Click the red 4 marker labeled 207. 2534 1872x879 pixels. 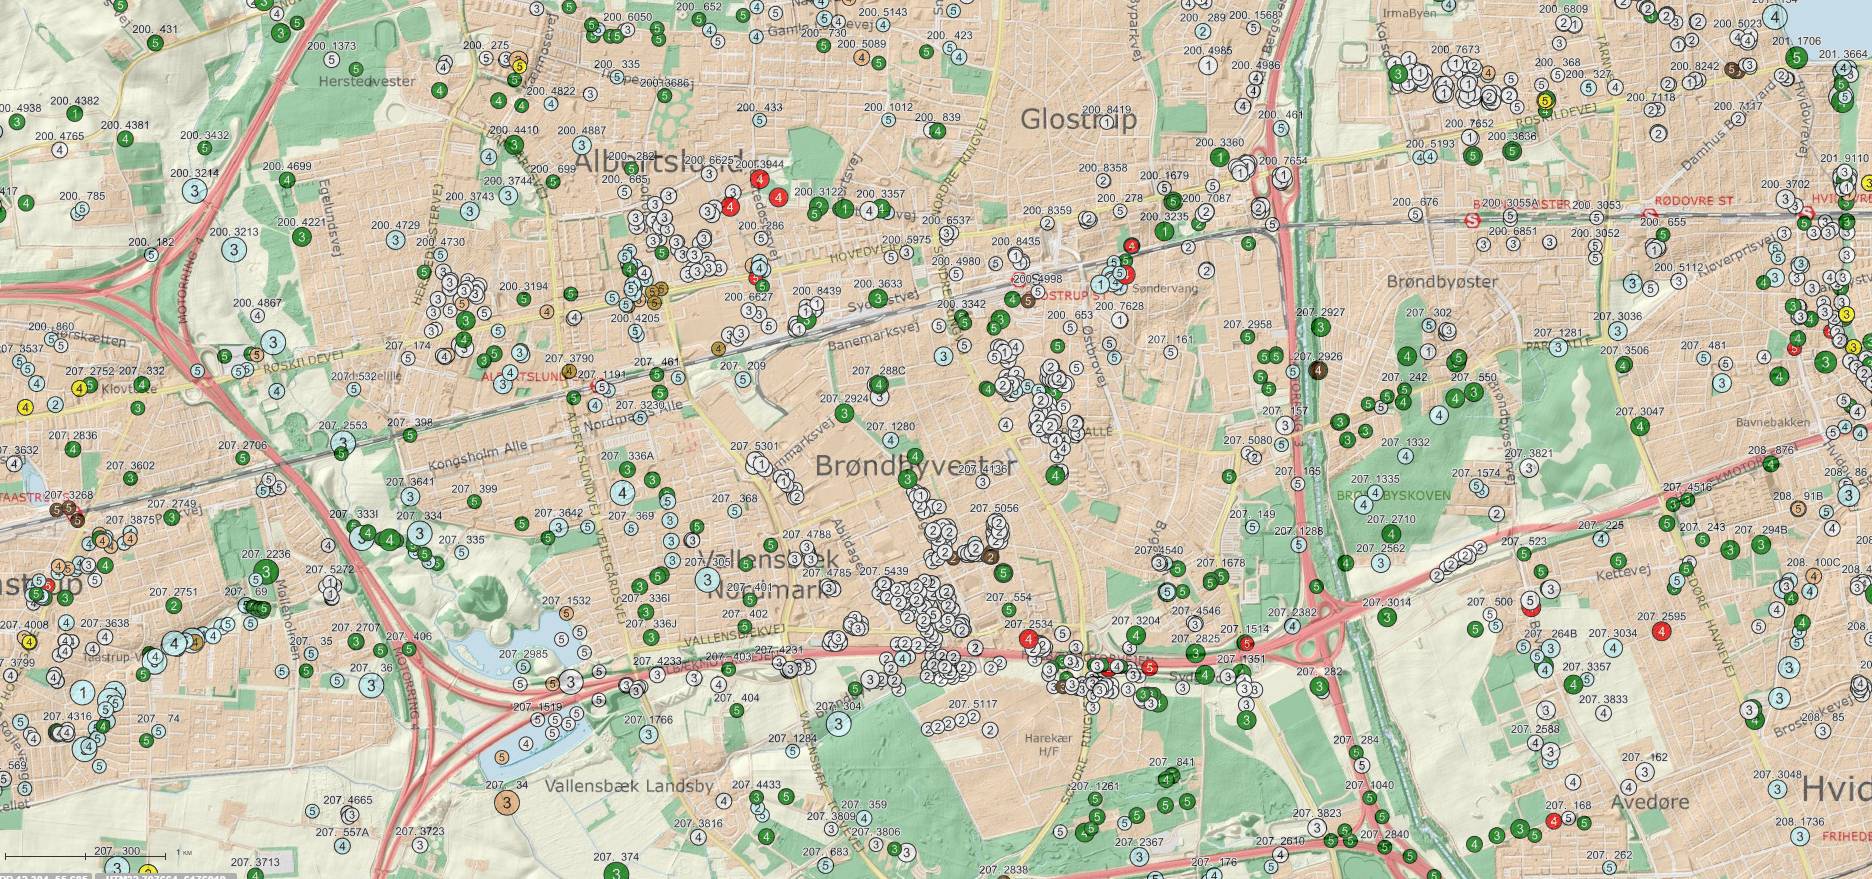coord(1028,640)
